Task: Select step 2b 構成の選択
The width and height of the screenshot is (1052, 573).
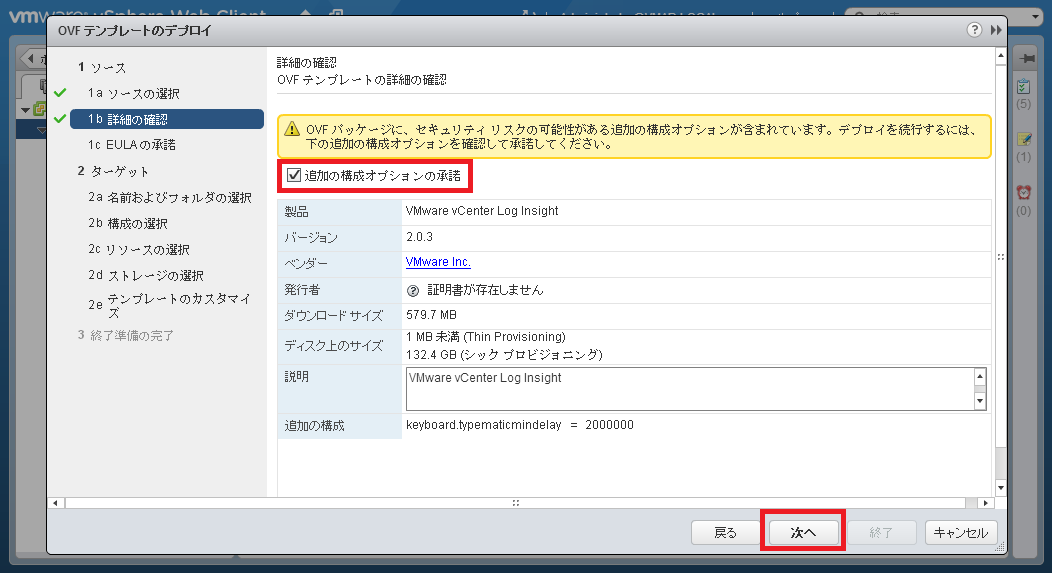Action: click(x=128, y=223)
